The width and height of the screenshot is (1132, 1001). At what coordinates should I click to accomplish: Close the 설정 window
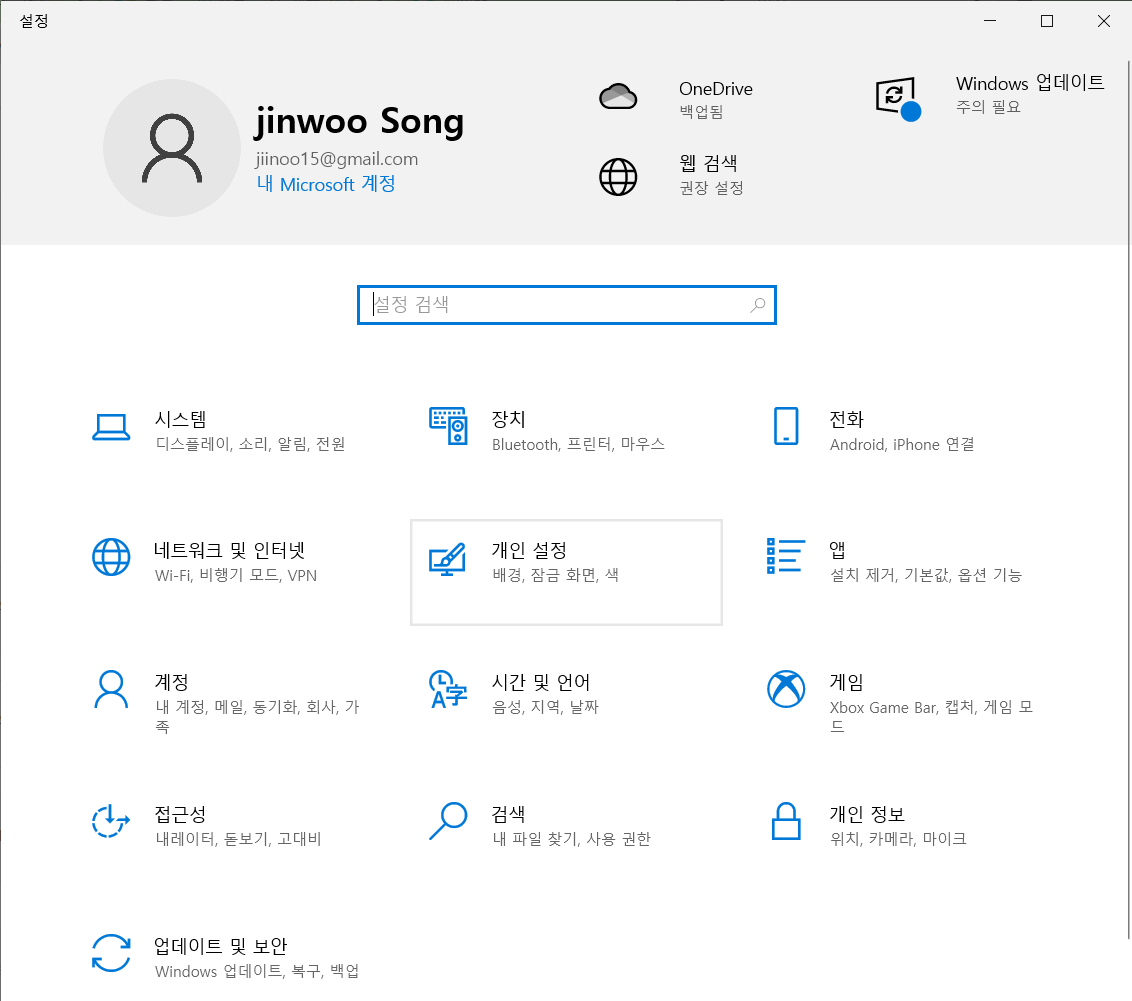pyautogui.click(x=1103, y=21)
